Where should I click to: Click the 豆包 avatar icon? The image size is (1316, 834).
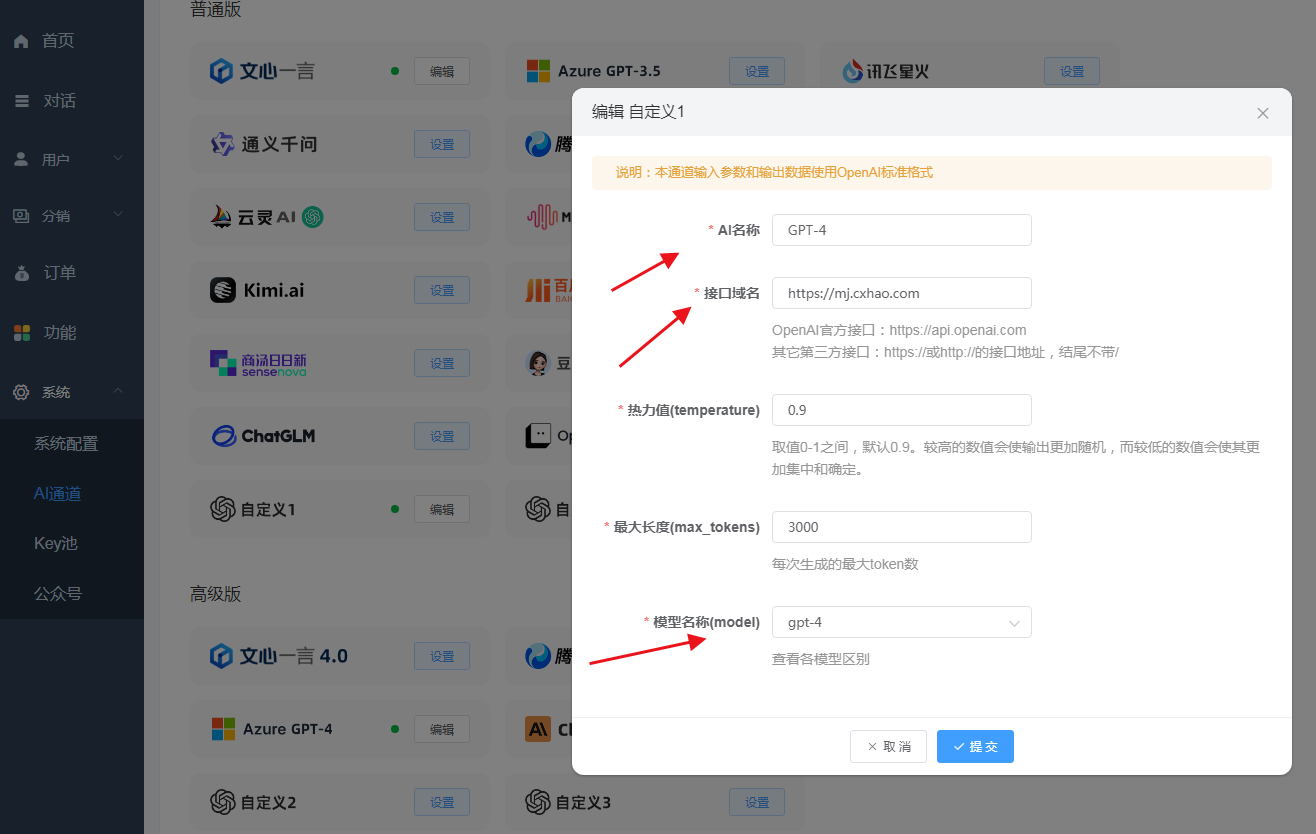click(x=538, y=363)
